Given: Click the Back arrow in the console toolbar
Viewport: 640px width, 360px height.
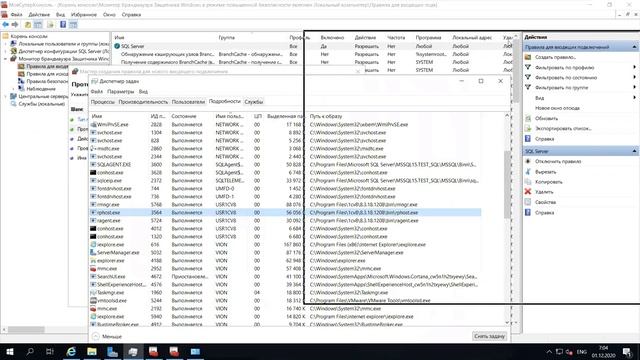Looking at the screenshot, I should (x=6, y=25).
